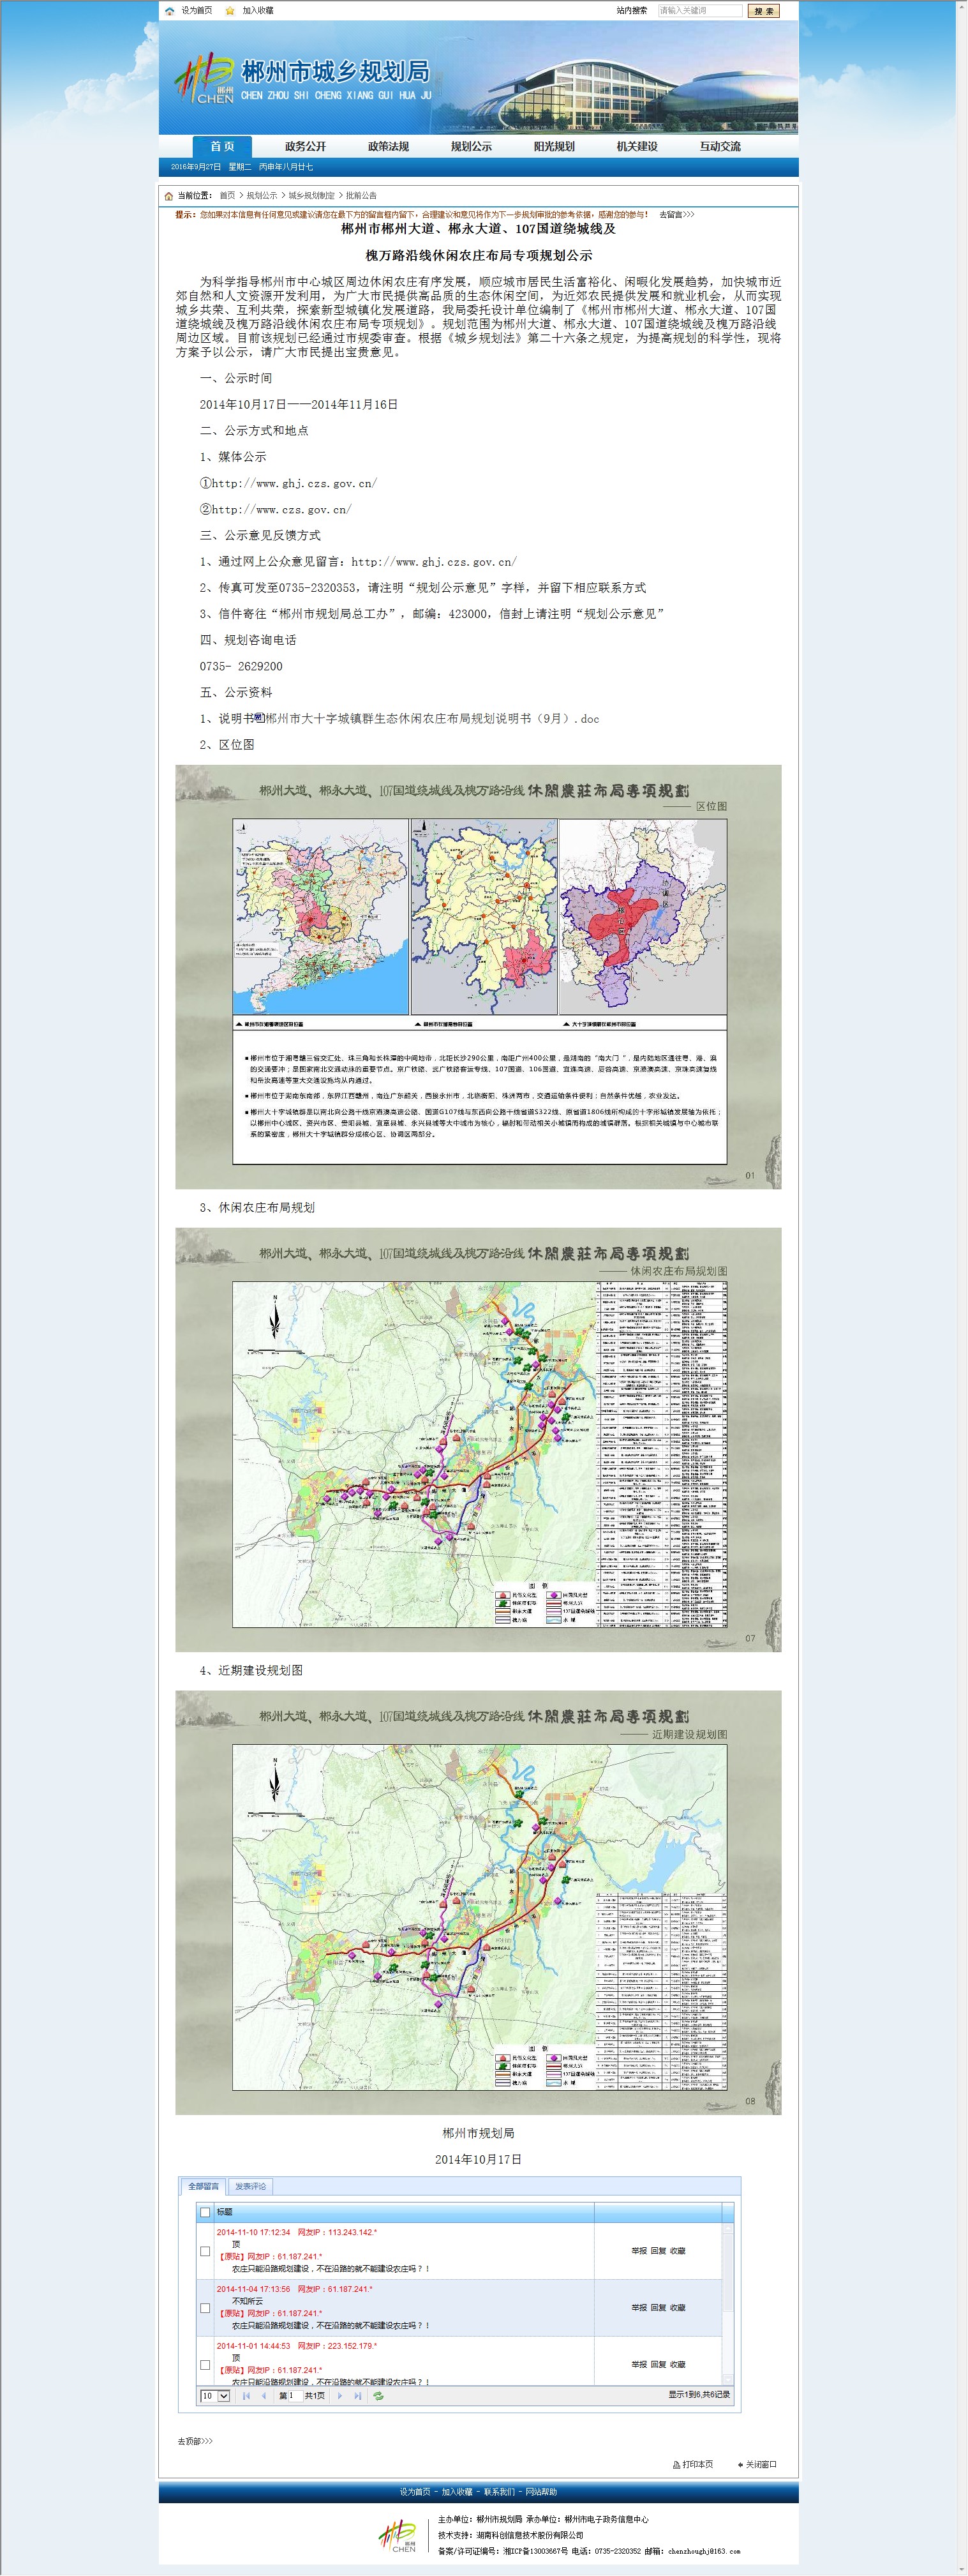The height and width of the screenshot is (2576, 968).
Task: Click 设为首页 in the footer bar
Action: point(415,2491)
